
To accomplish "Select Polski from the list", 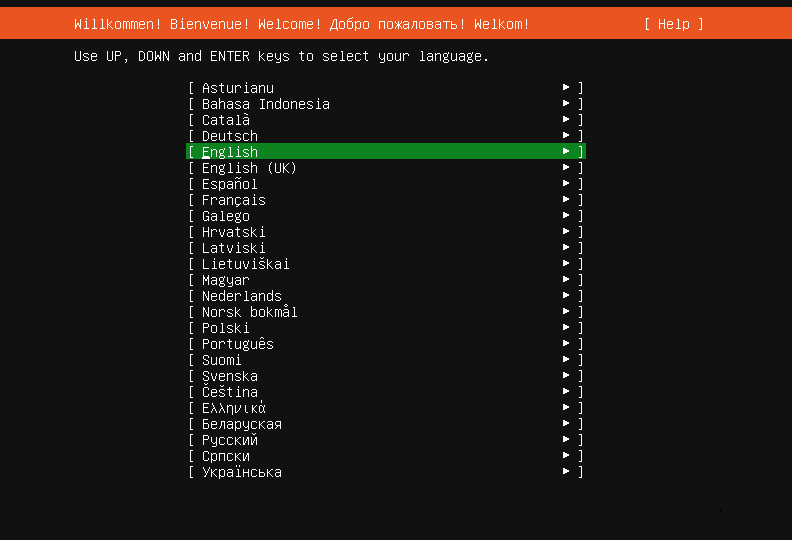I will [x=386, y=328].
